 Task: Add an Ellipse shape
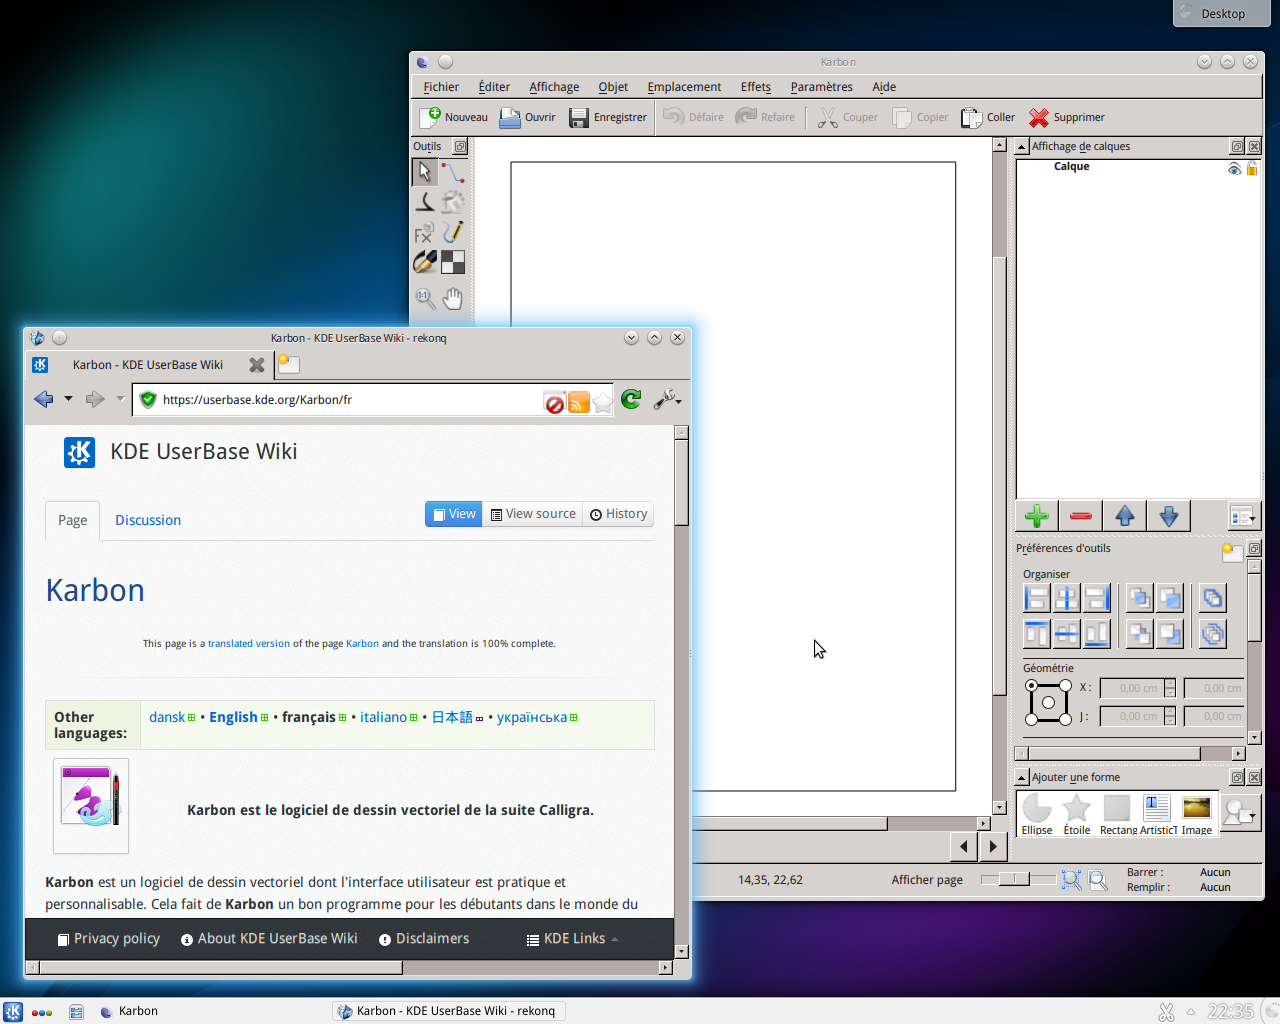point(1037,815)
